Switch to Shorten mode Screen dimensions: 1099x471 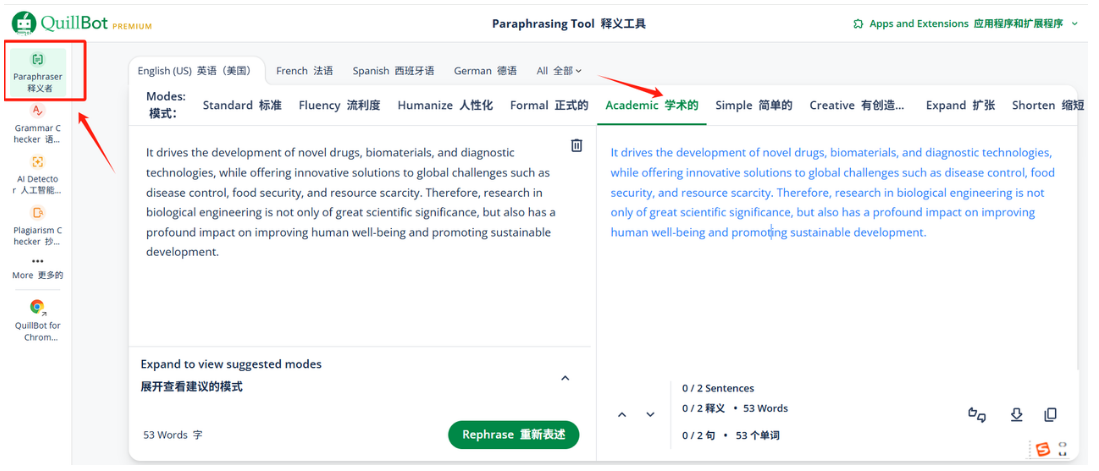point(1048,105)
